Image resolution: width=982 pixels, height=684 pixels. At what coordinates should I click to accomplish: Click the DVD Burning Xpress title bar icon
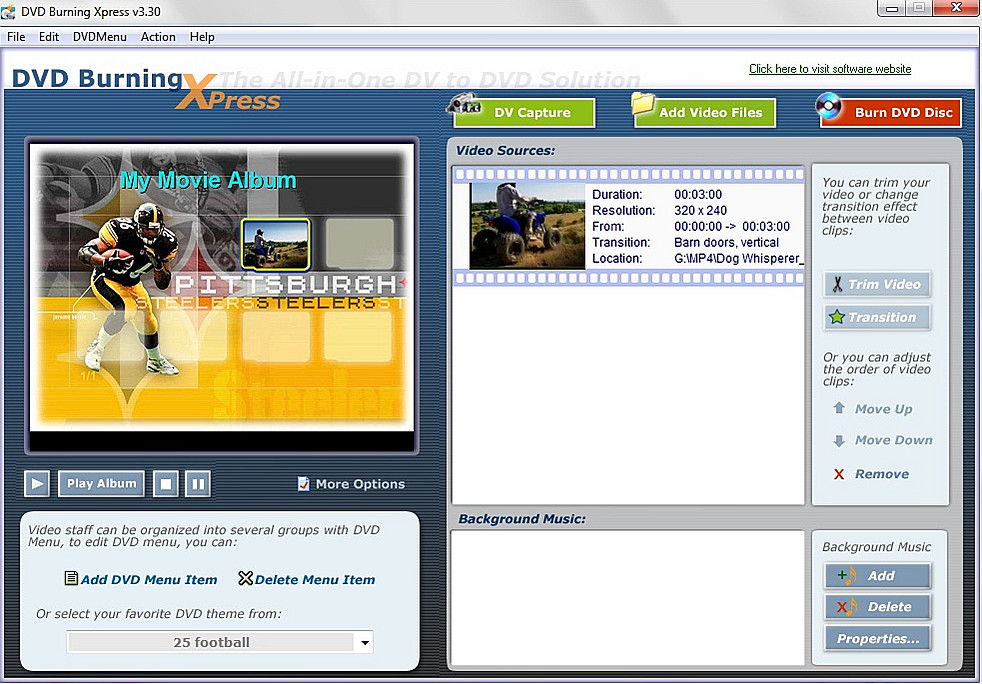click(8, 11)
